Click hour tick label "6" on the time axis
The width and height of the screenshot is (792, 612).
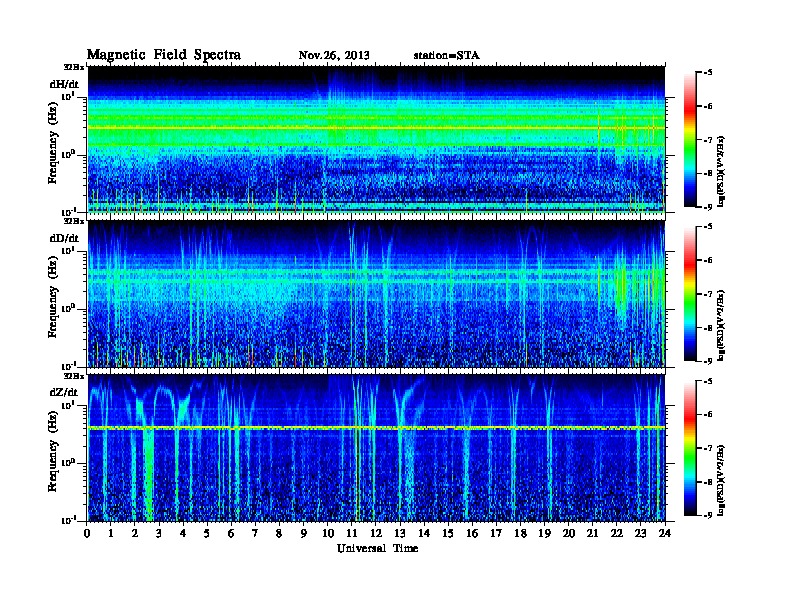point(231,533)
